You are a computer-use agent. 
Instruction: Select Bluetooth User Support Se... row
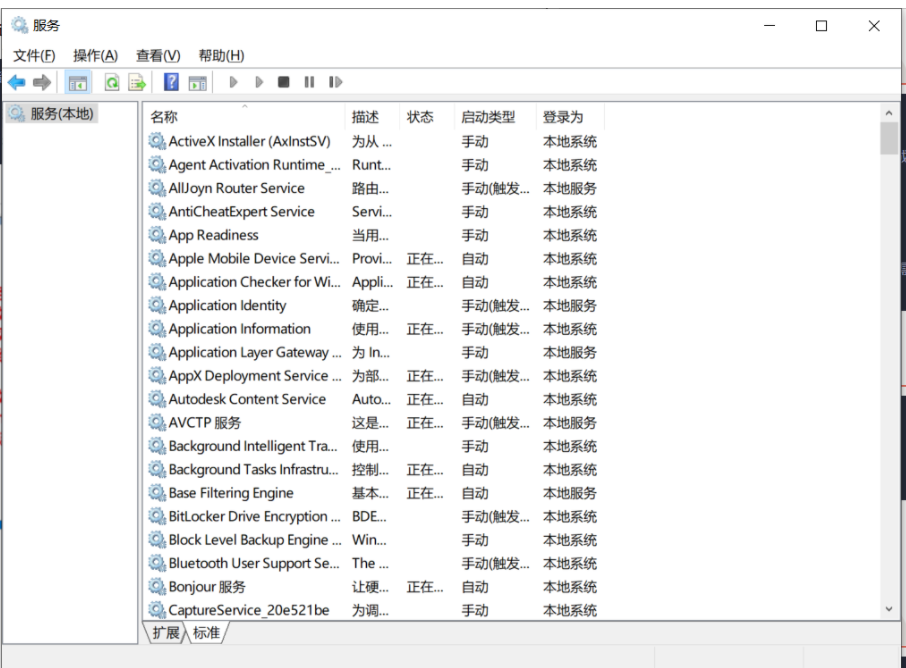tap(373, 563)
